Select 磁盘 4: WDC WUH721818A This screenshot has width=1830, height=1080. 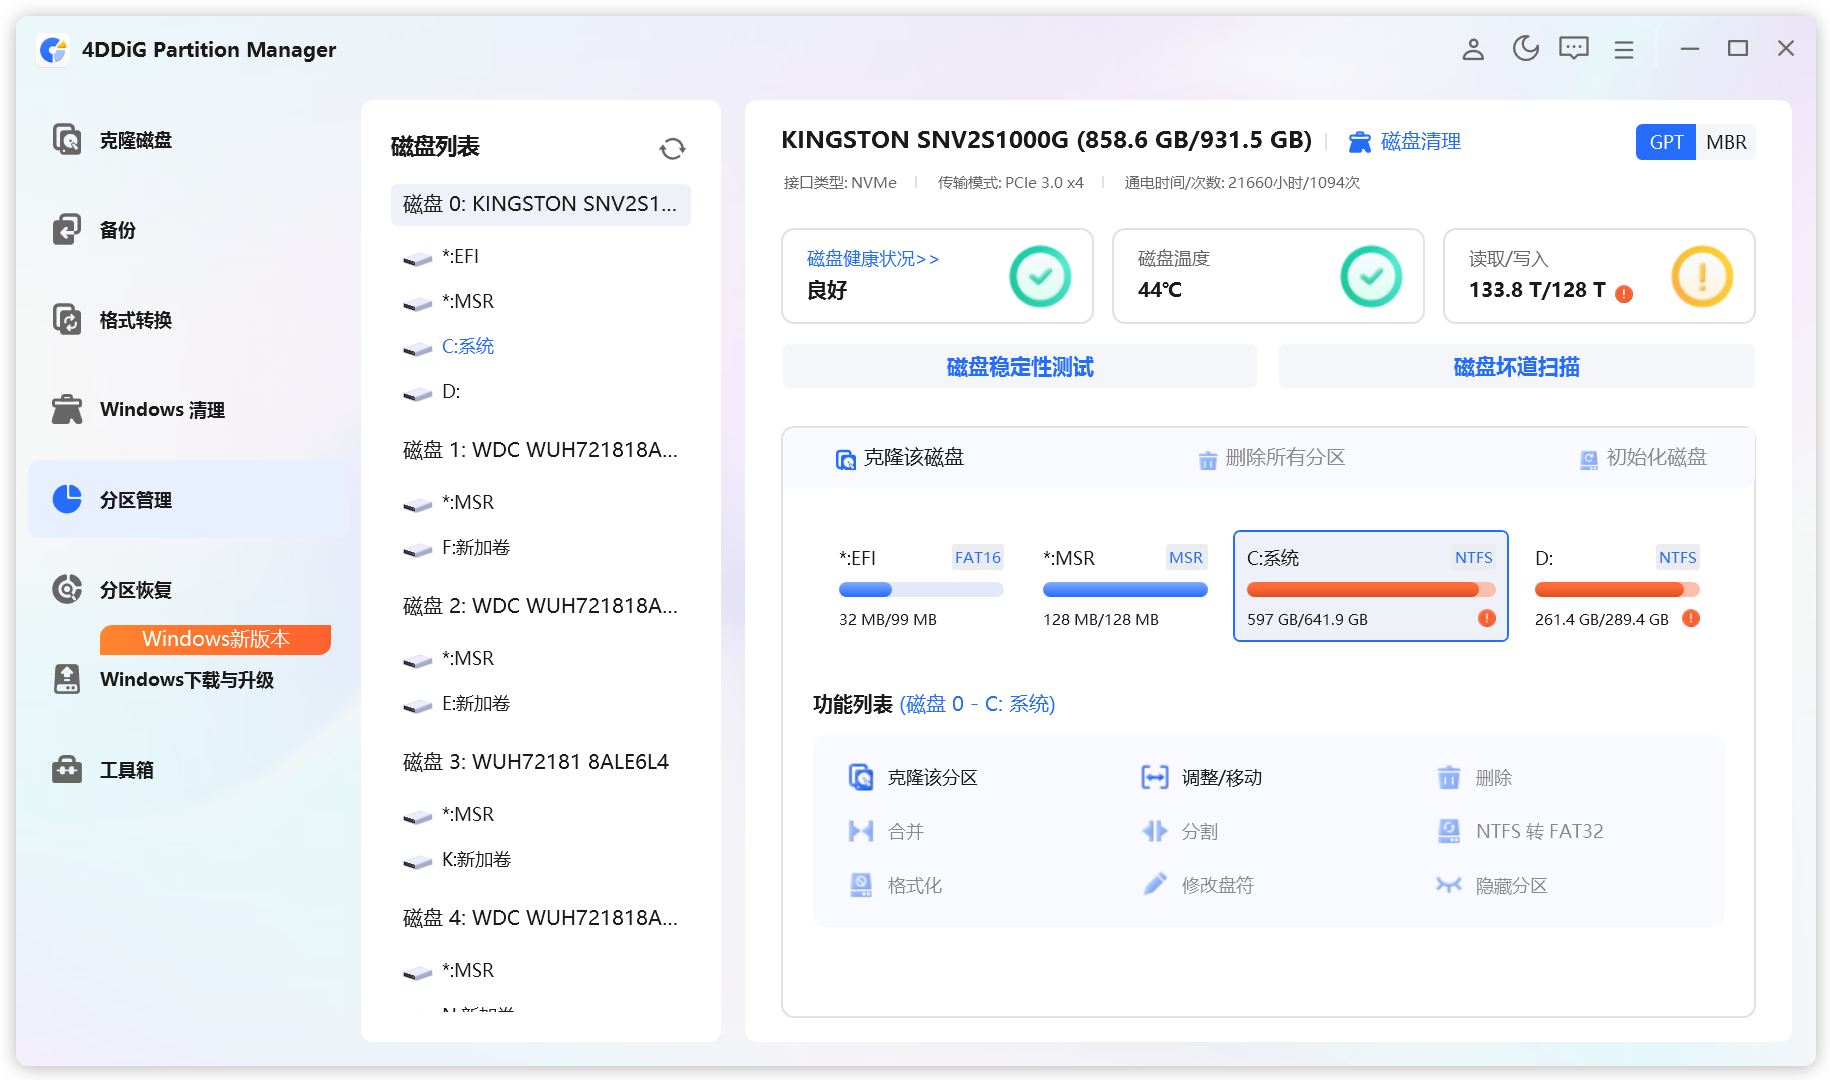pos(540,918)
